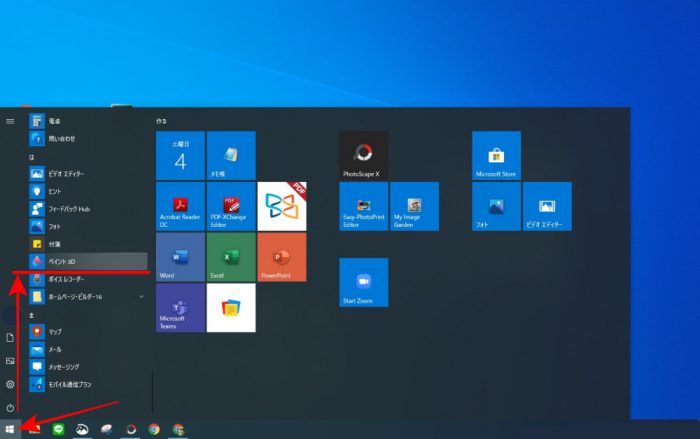Launch メッセージング from app list

click(88, 367)
